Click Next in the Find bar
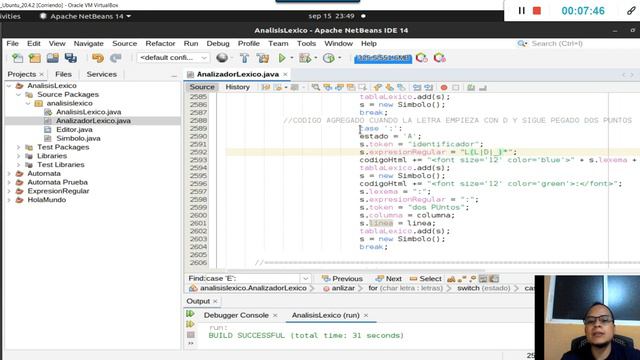The height and width of the screenshot is (360, 640). pos(389,279)
